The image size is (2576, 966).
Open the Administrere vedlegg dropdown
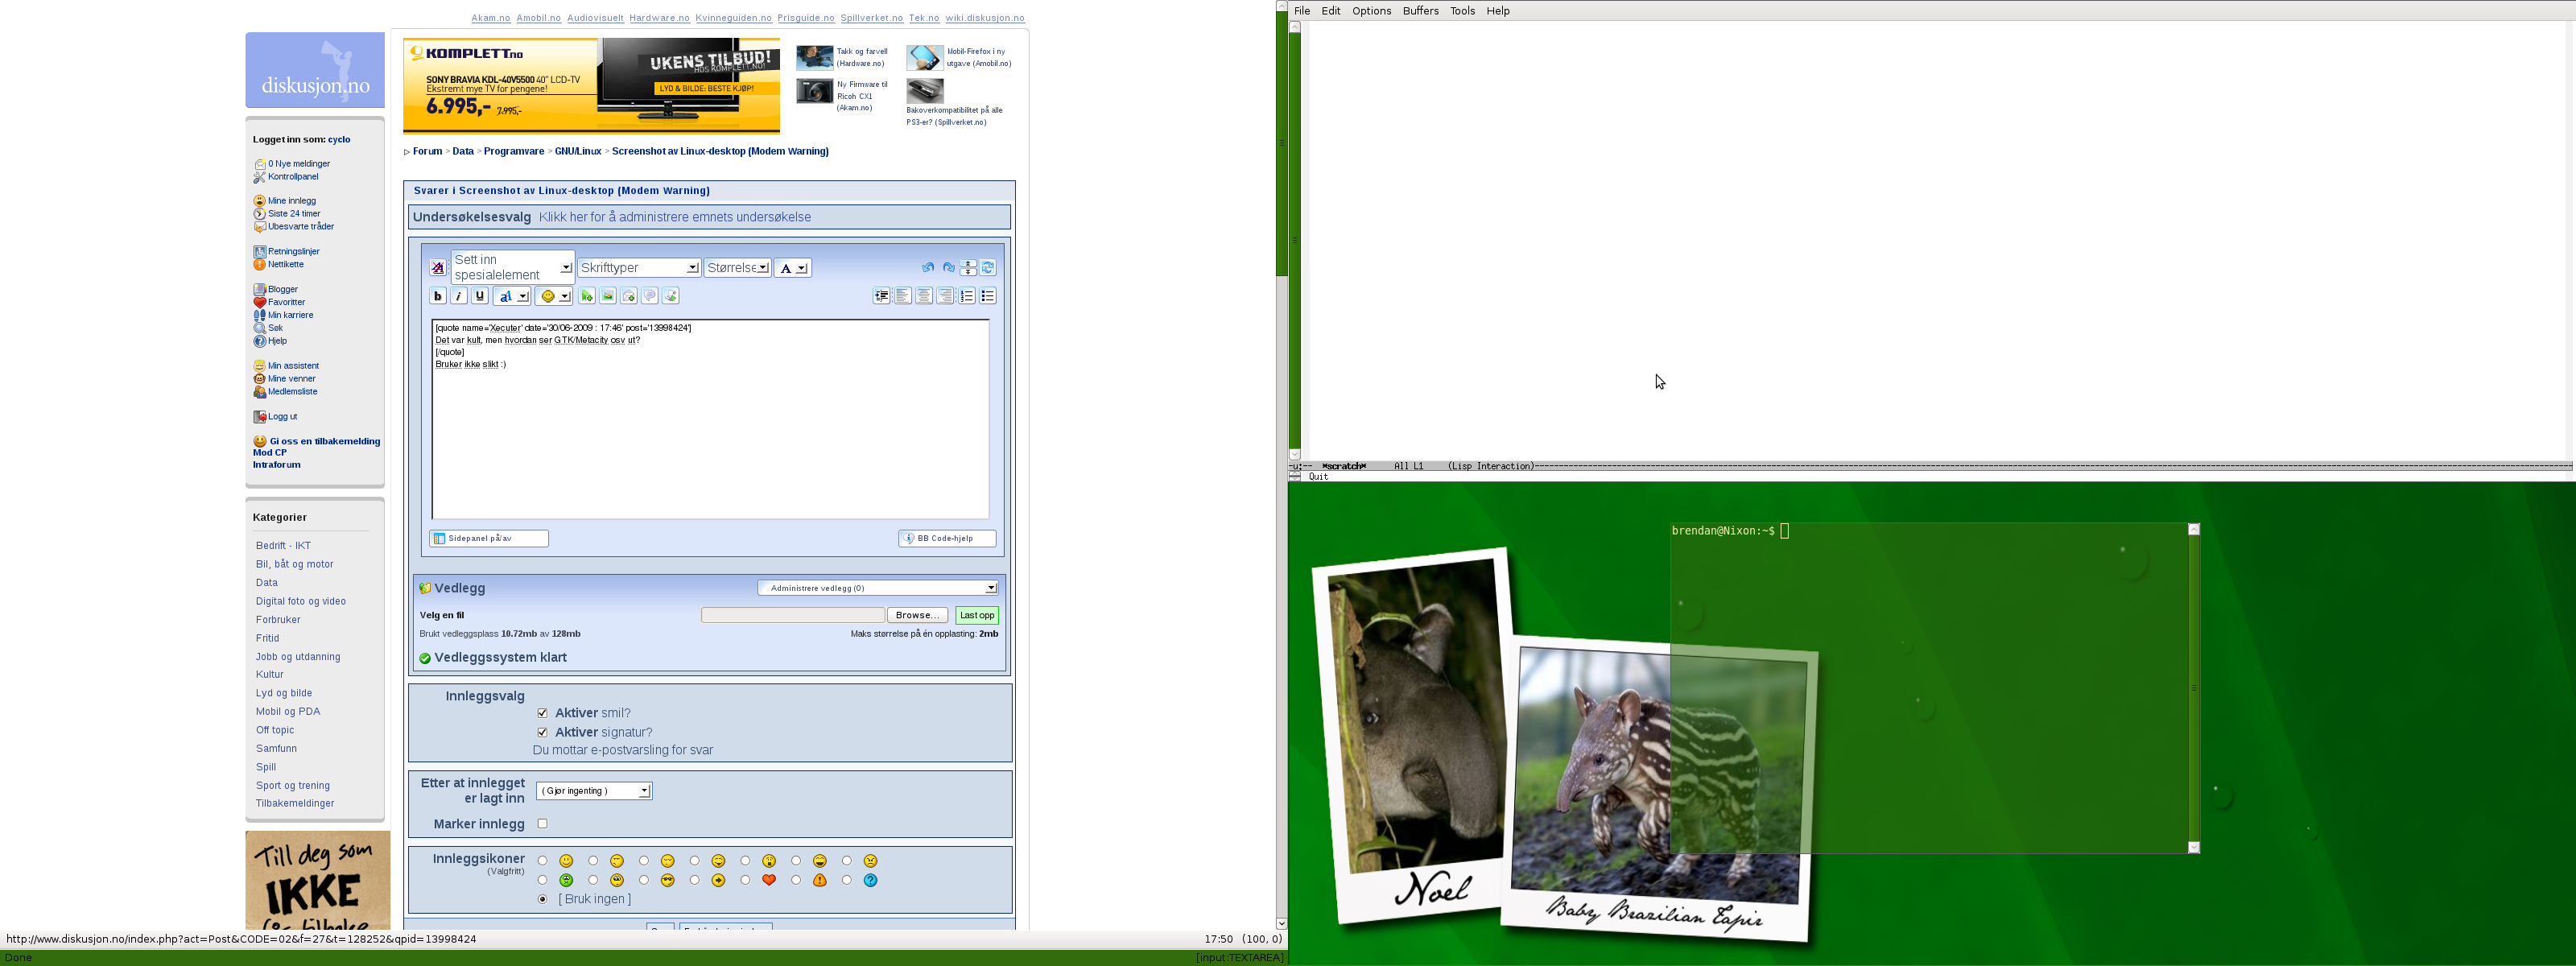pyautogui.click(x=877, y=588)
